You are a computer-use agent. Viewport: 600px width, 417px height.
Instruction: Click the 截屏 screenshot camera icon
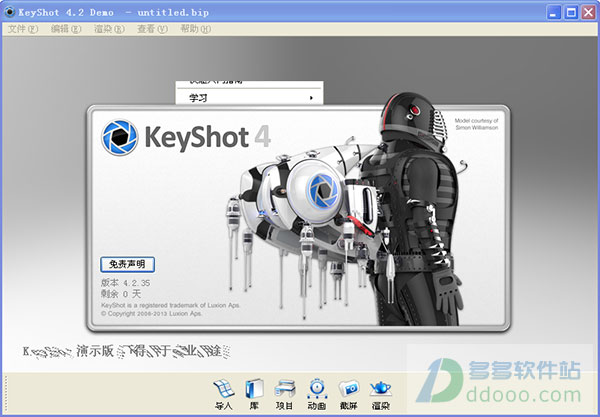coord(348,394)
